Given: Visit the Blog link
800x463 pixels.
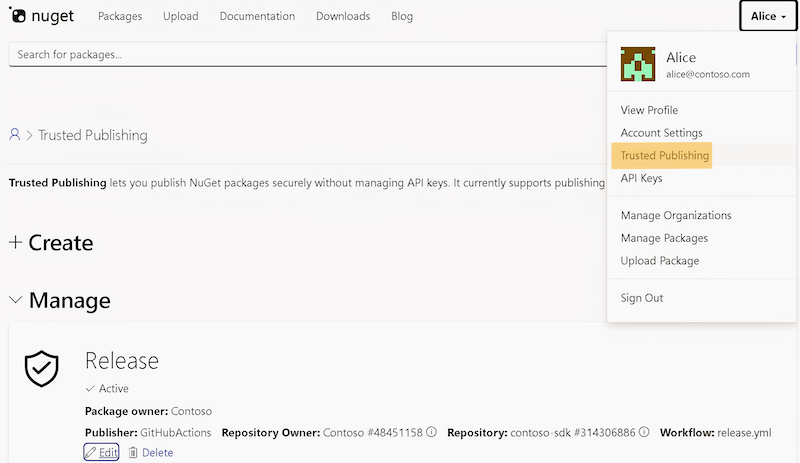Looking at the screenshot, I should [x=402, y=16].
